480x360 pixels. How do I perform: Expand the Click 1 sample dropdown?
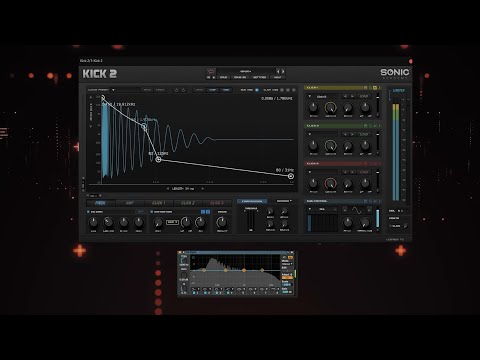tap(310, 96)
